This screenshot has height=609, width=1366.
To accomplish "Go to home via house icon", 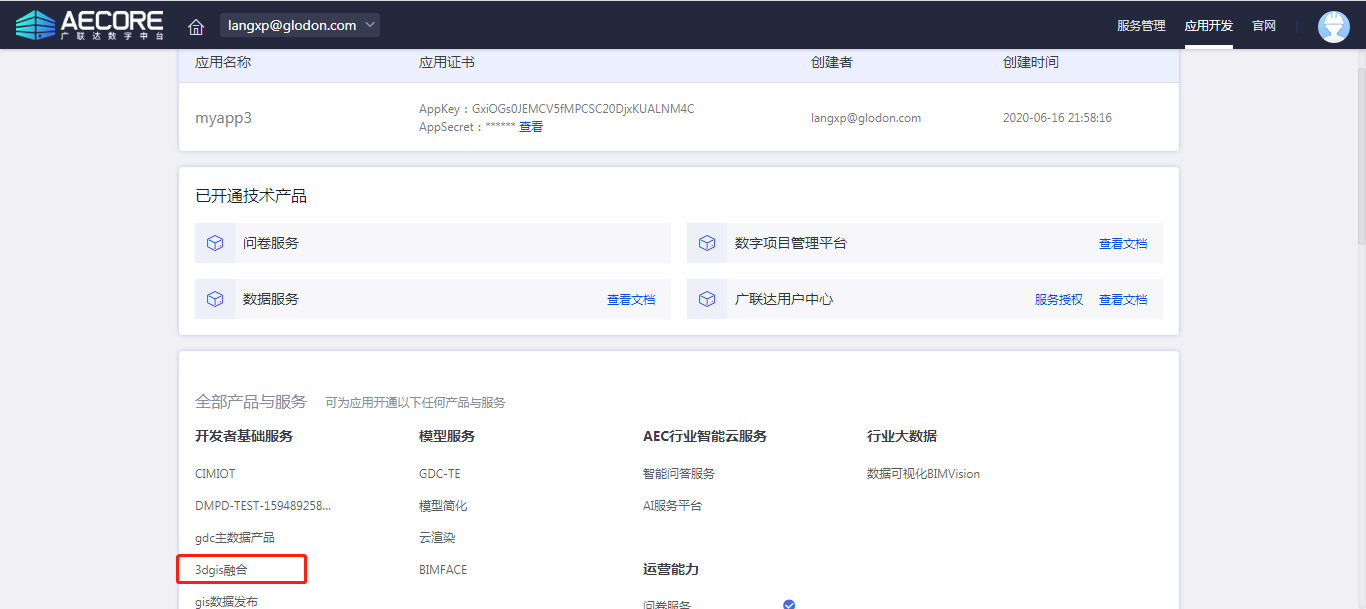I will coord(196,26).
